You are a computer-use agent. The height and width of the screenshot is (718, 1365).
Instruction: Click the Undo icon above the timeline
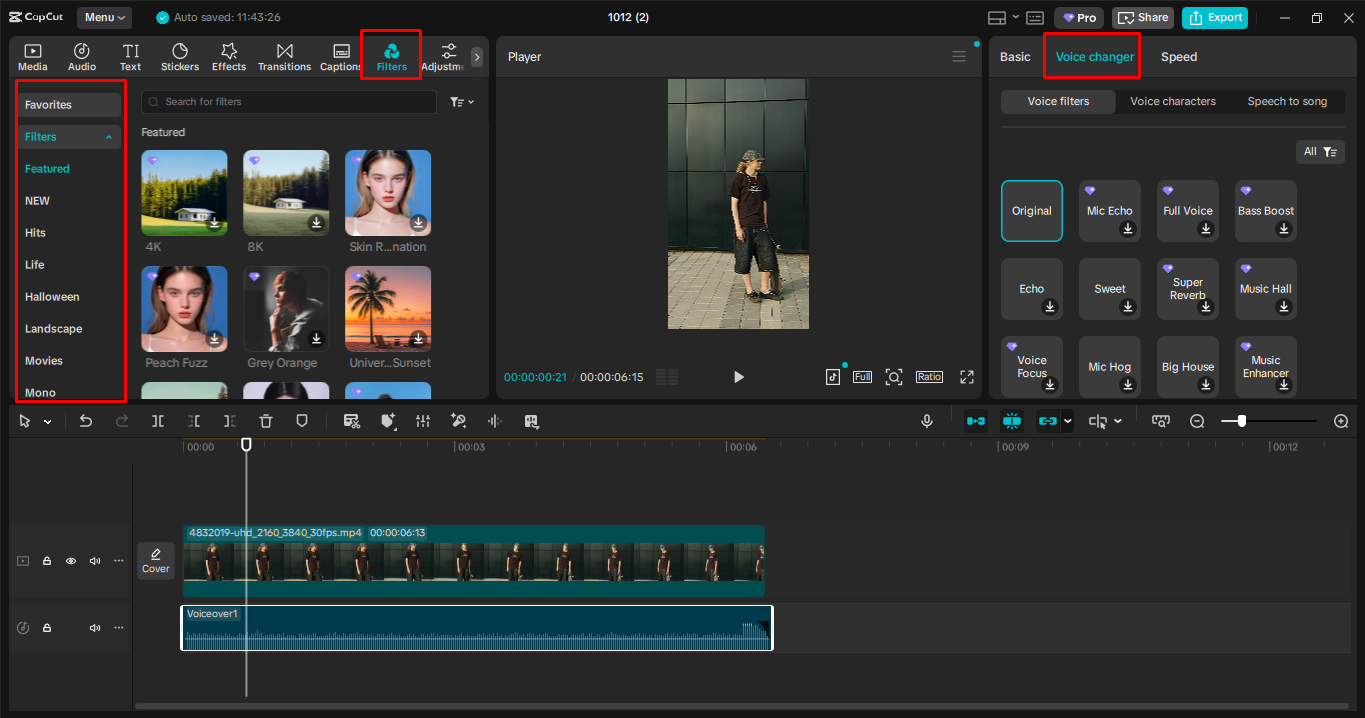point(86,420)
